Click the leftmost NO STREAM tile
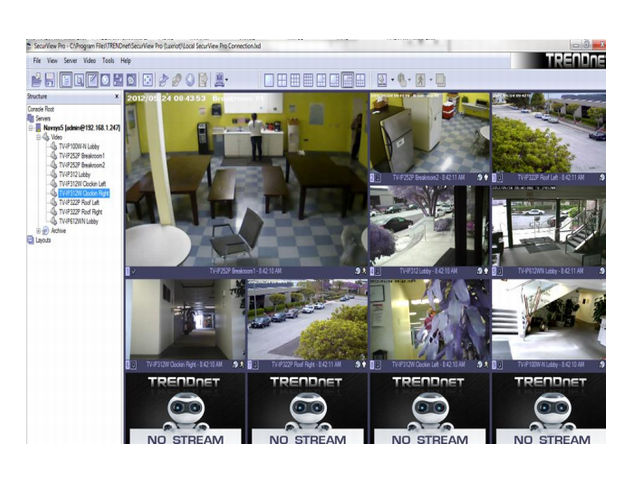 point(186,408)
